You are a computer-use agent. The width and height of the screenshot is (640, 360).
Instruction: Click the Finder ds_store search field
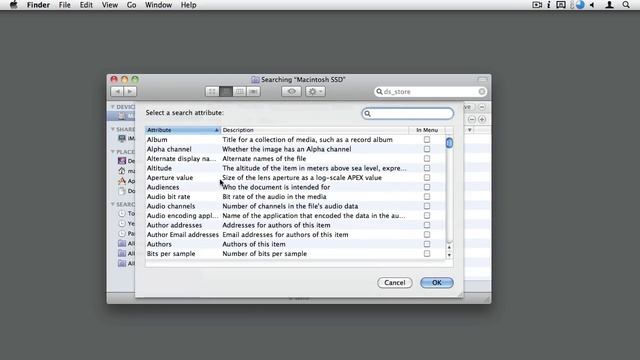click(x=430, y=91)
